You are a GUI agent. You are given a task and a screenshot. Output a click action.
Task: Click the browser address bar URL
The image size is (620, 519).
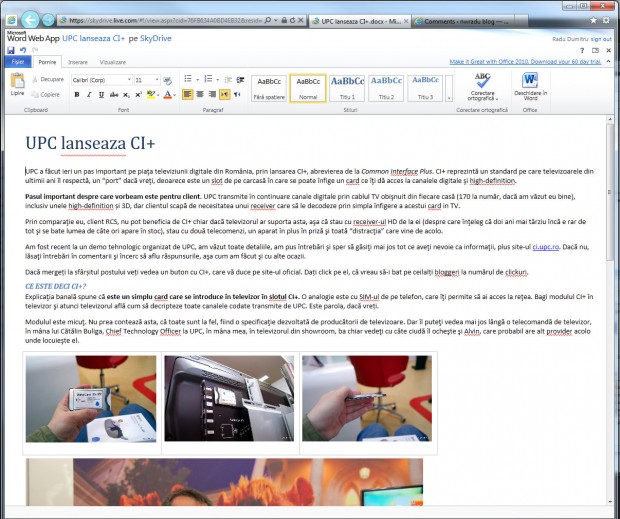(x=164, y=20)
